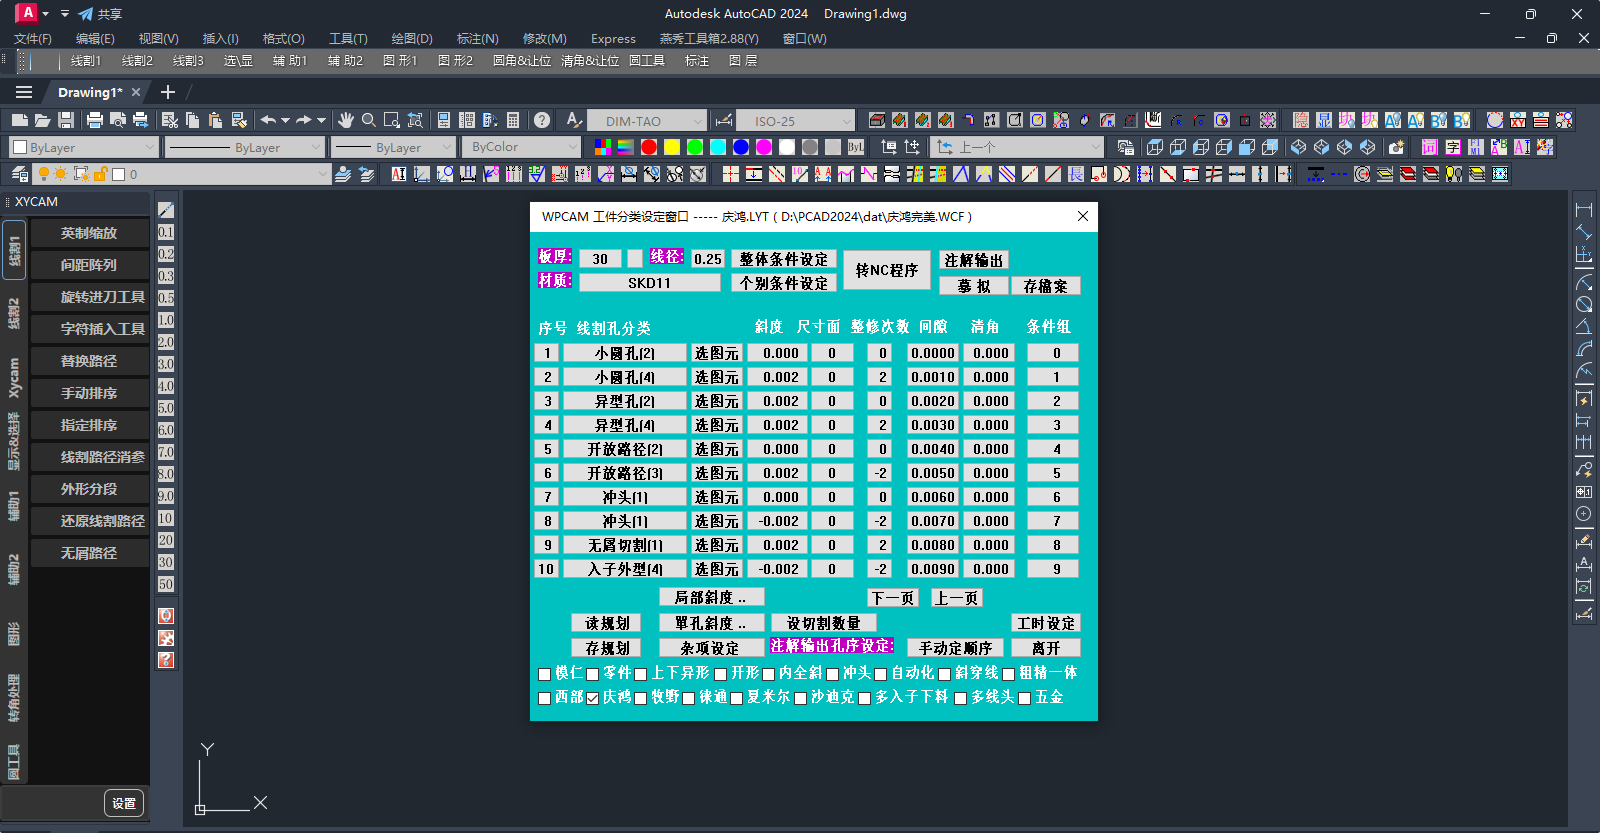The height and width of the screenshot is (833, 1600).
Task: Click the Redo arrow icon
Action: (x=304, y=120)
